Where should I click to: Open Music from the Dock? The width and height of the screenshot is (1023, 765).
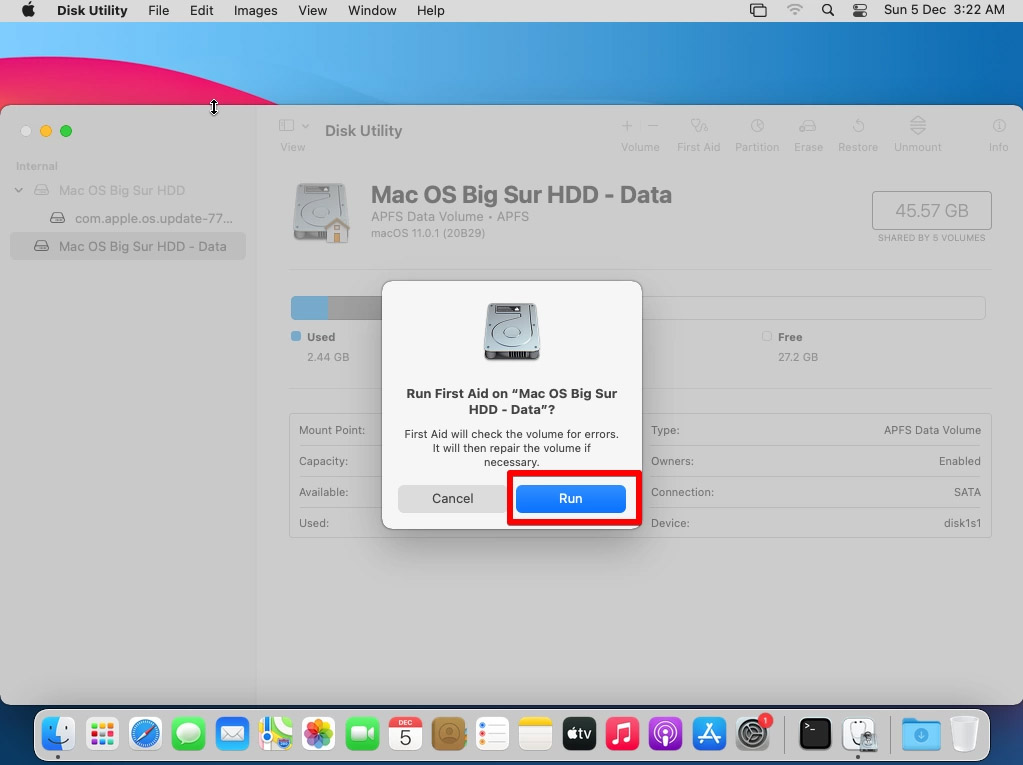click(622, 734)
